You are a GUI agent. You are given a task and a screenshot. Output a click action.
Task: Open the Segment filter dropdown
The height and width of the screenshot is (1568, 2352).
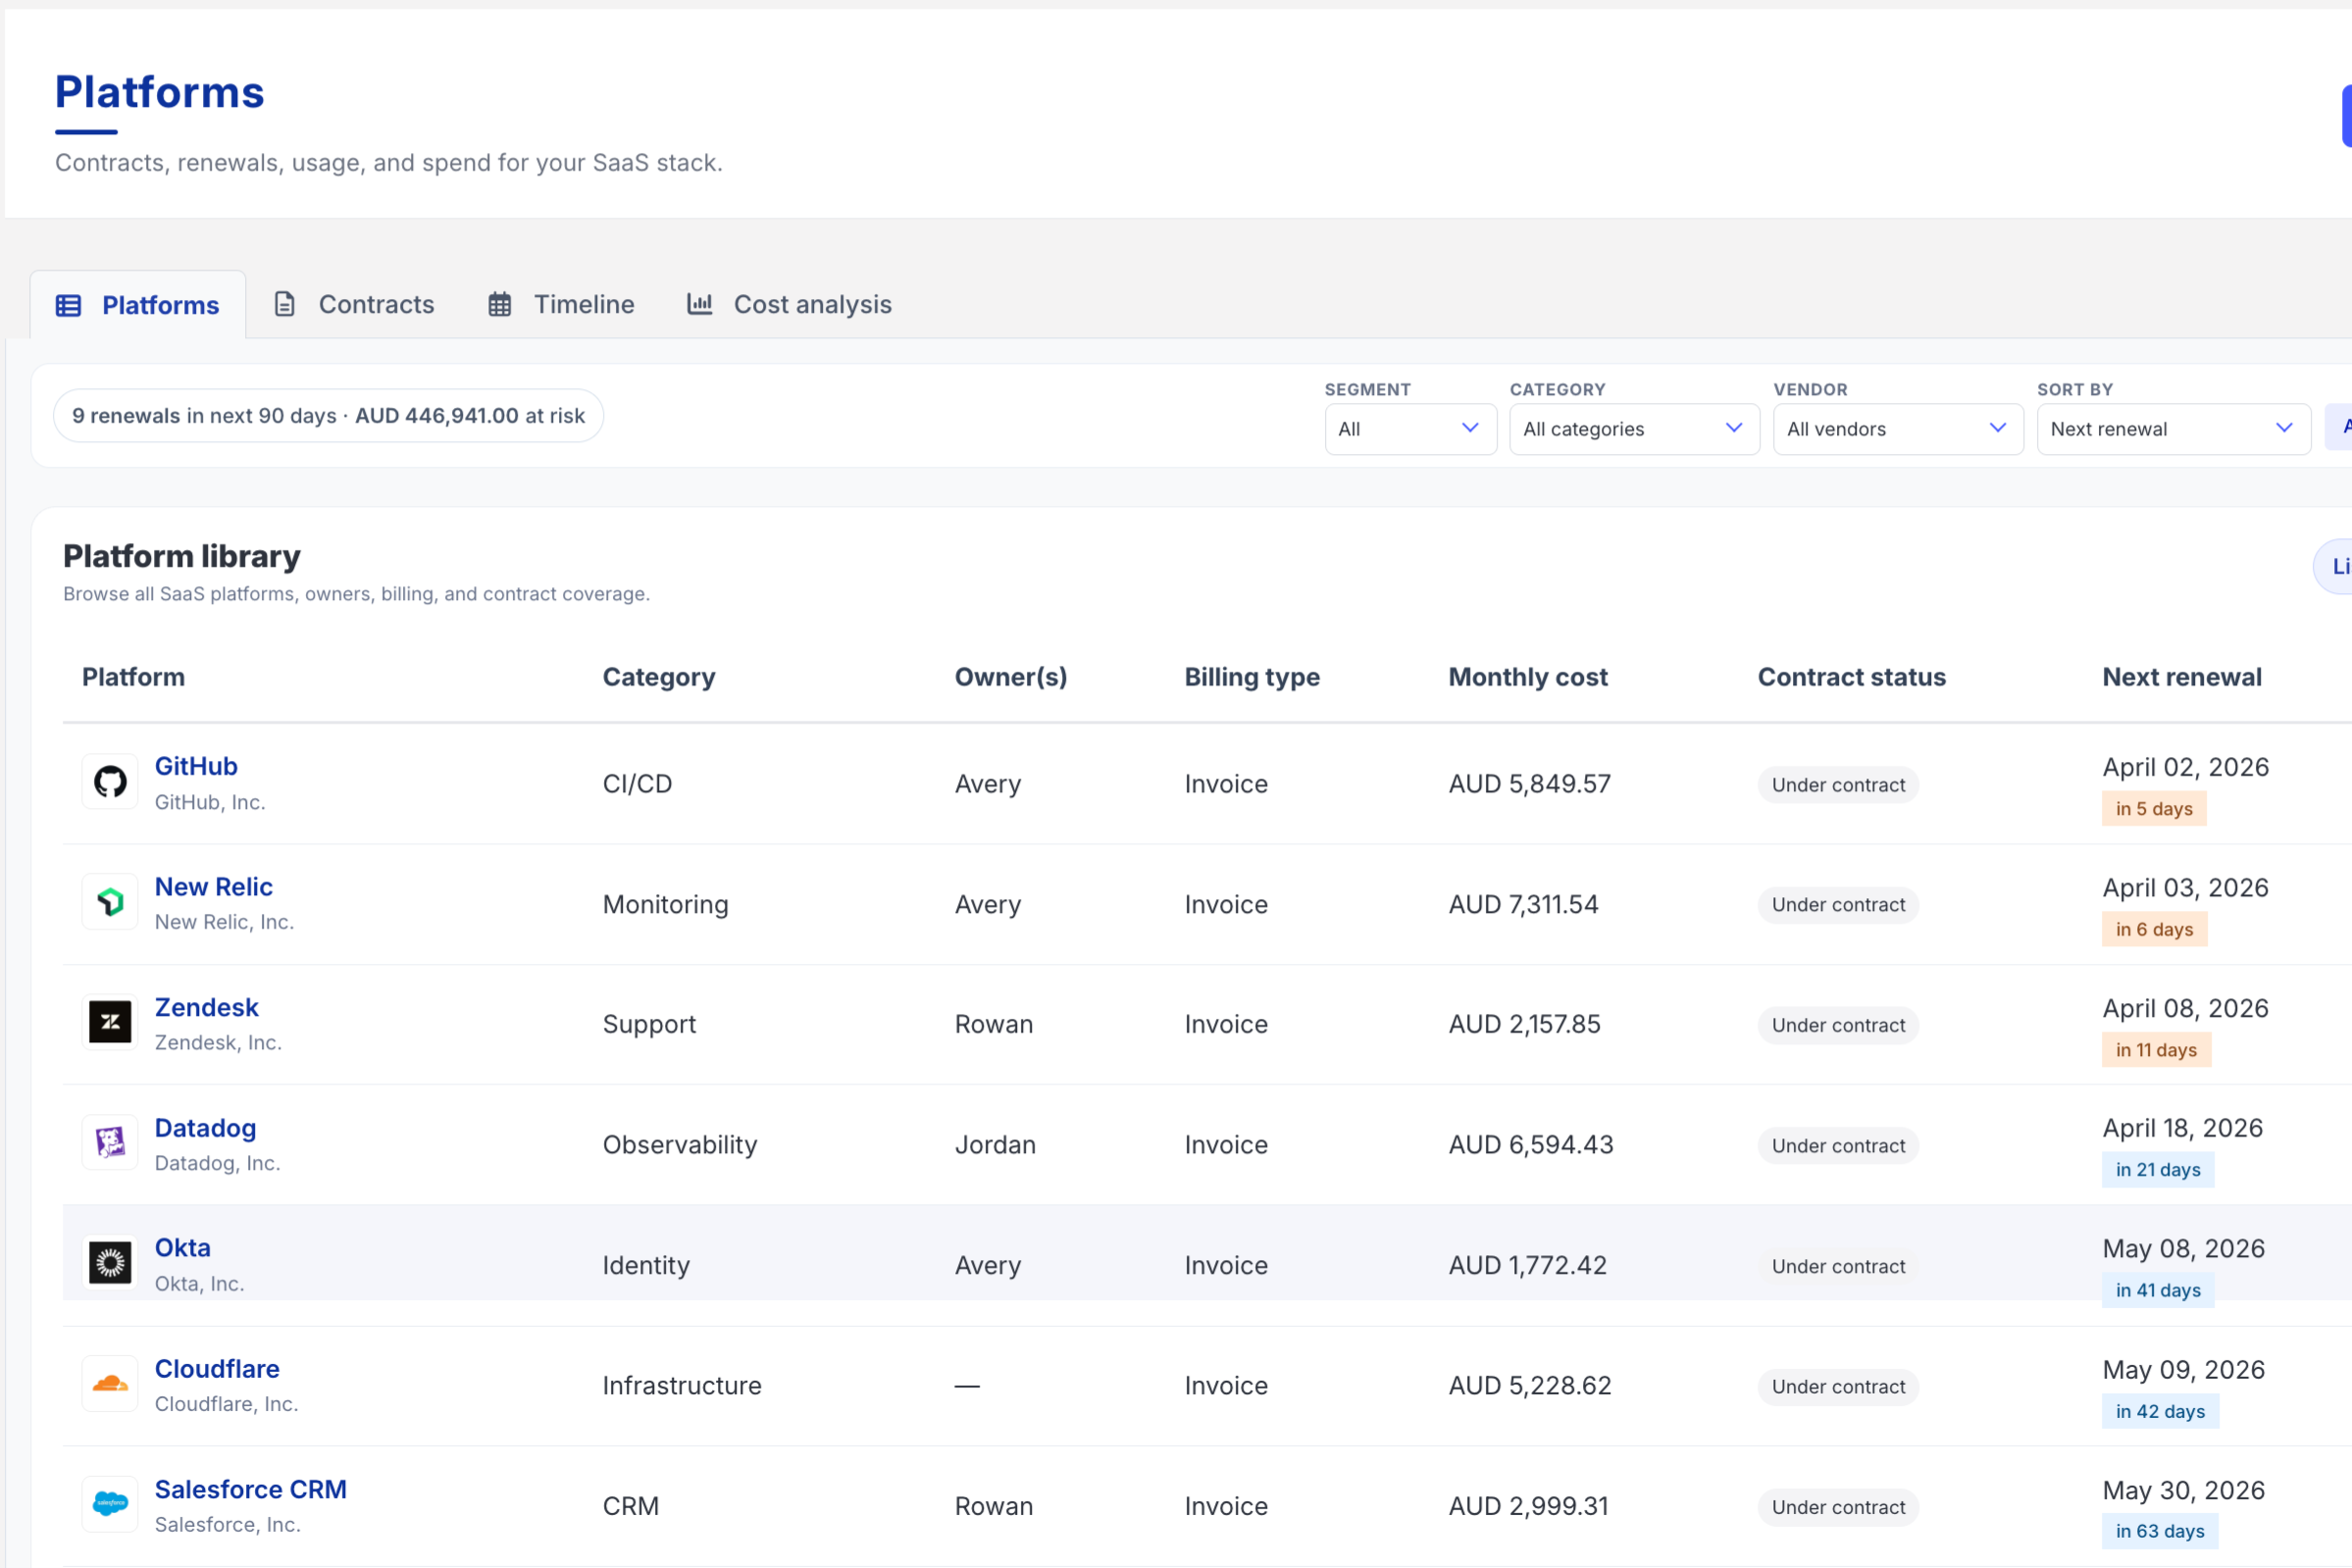click(1410, 428)
